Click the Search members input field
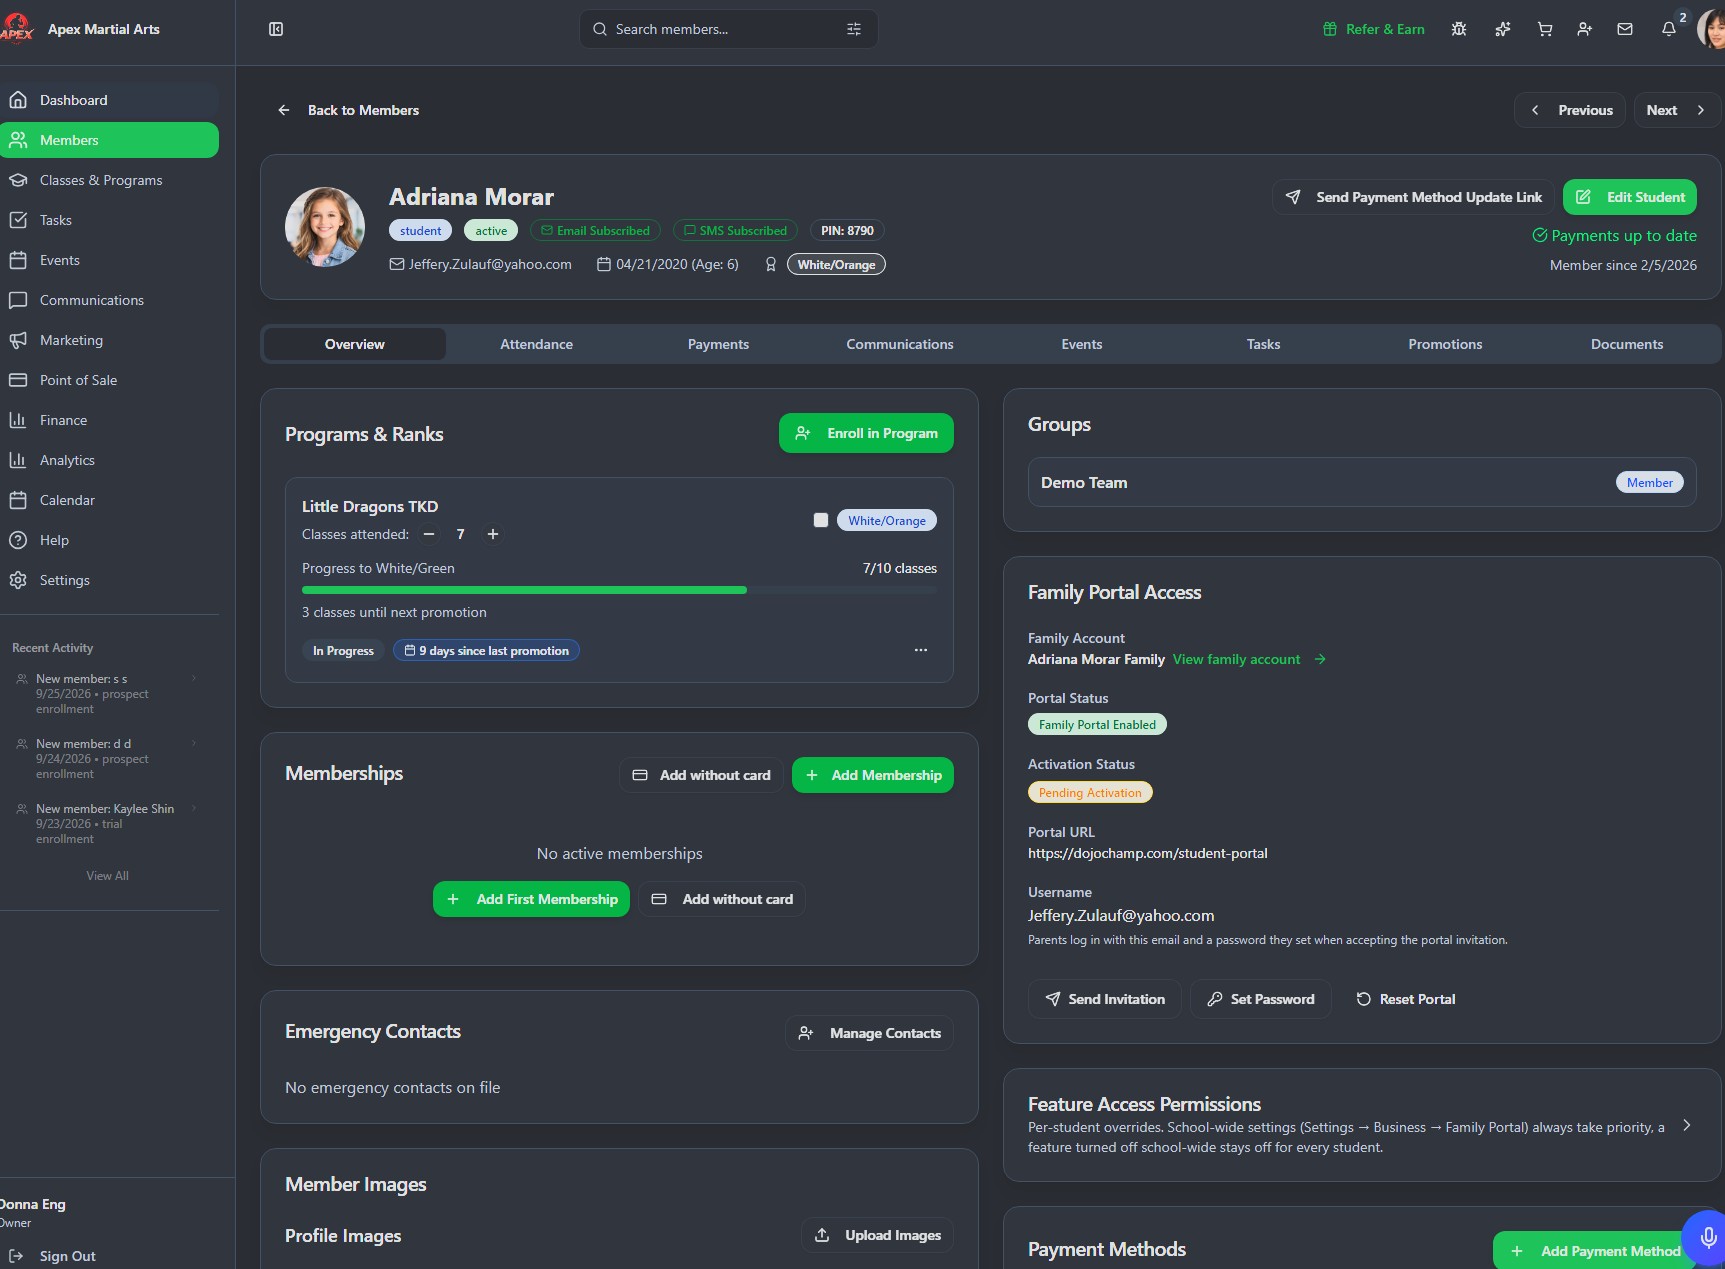1725x1269 pixels. pos(728,29)
